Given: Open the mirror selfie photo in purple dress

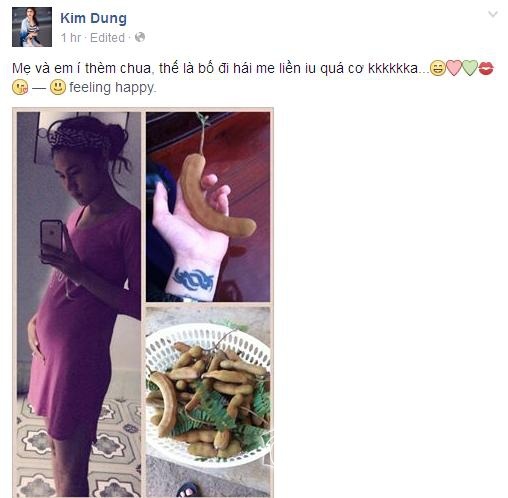Looking at the screenshot, I should 79,304.
